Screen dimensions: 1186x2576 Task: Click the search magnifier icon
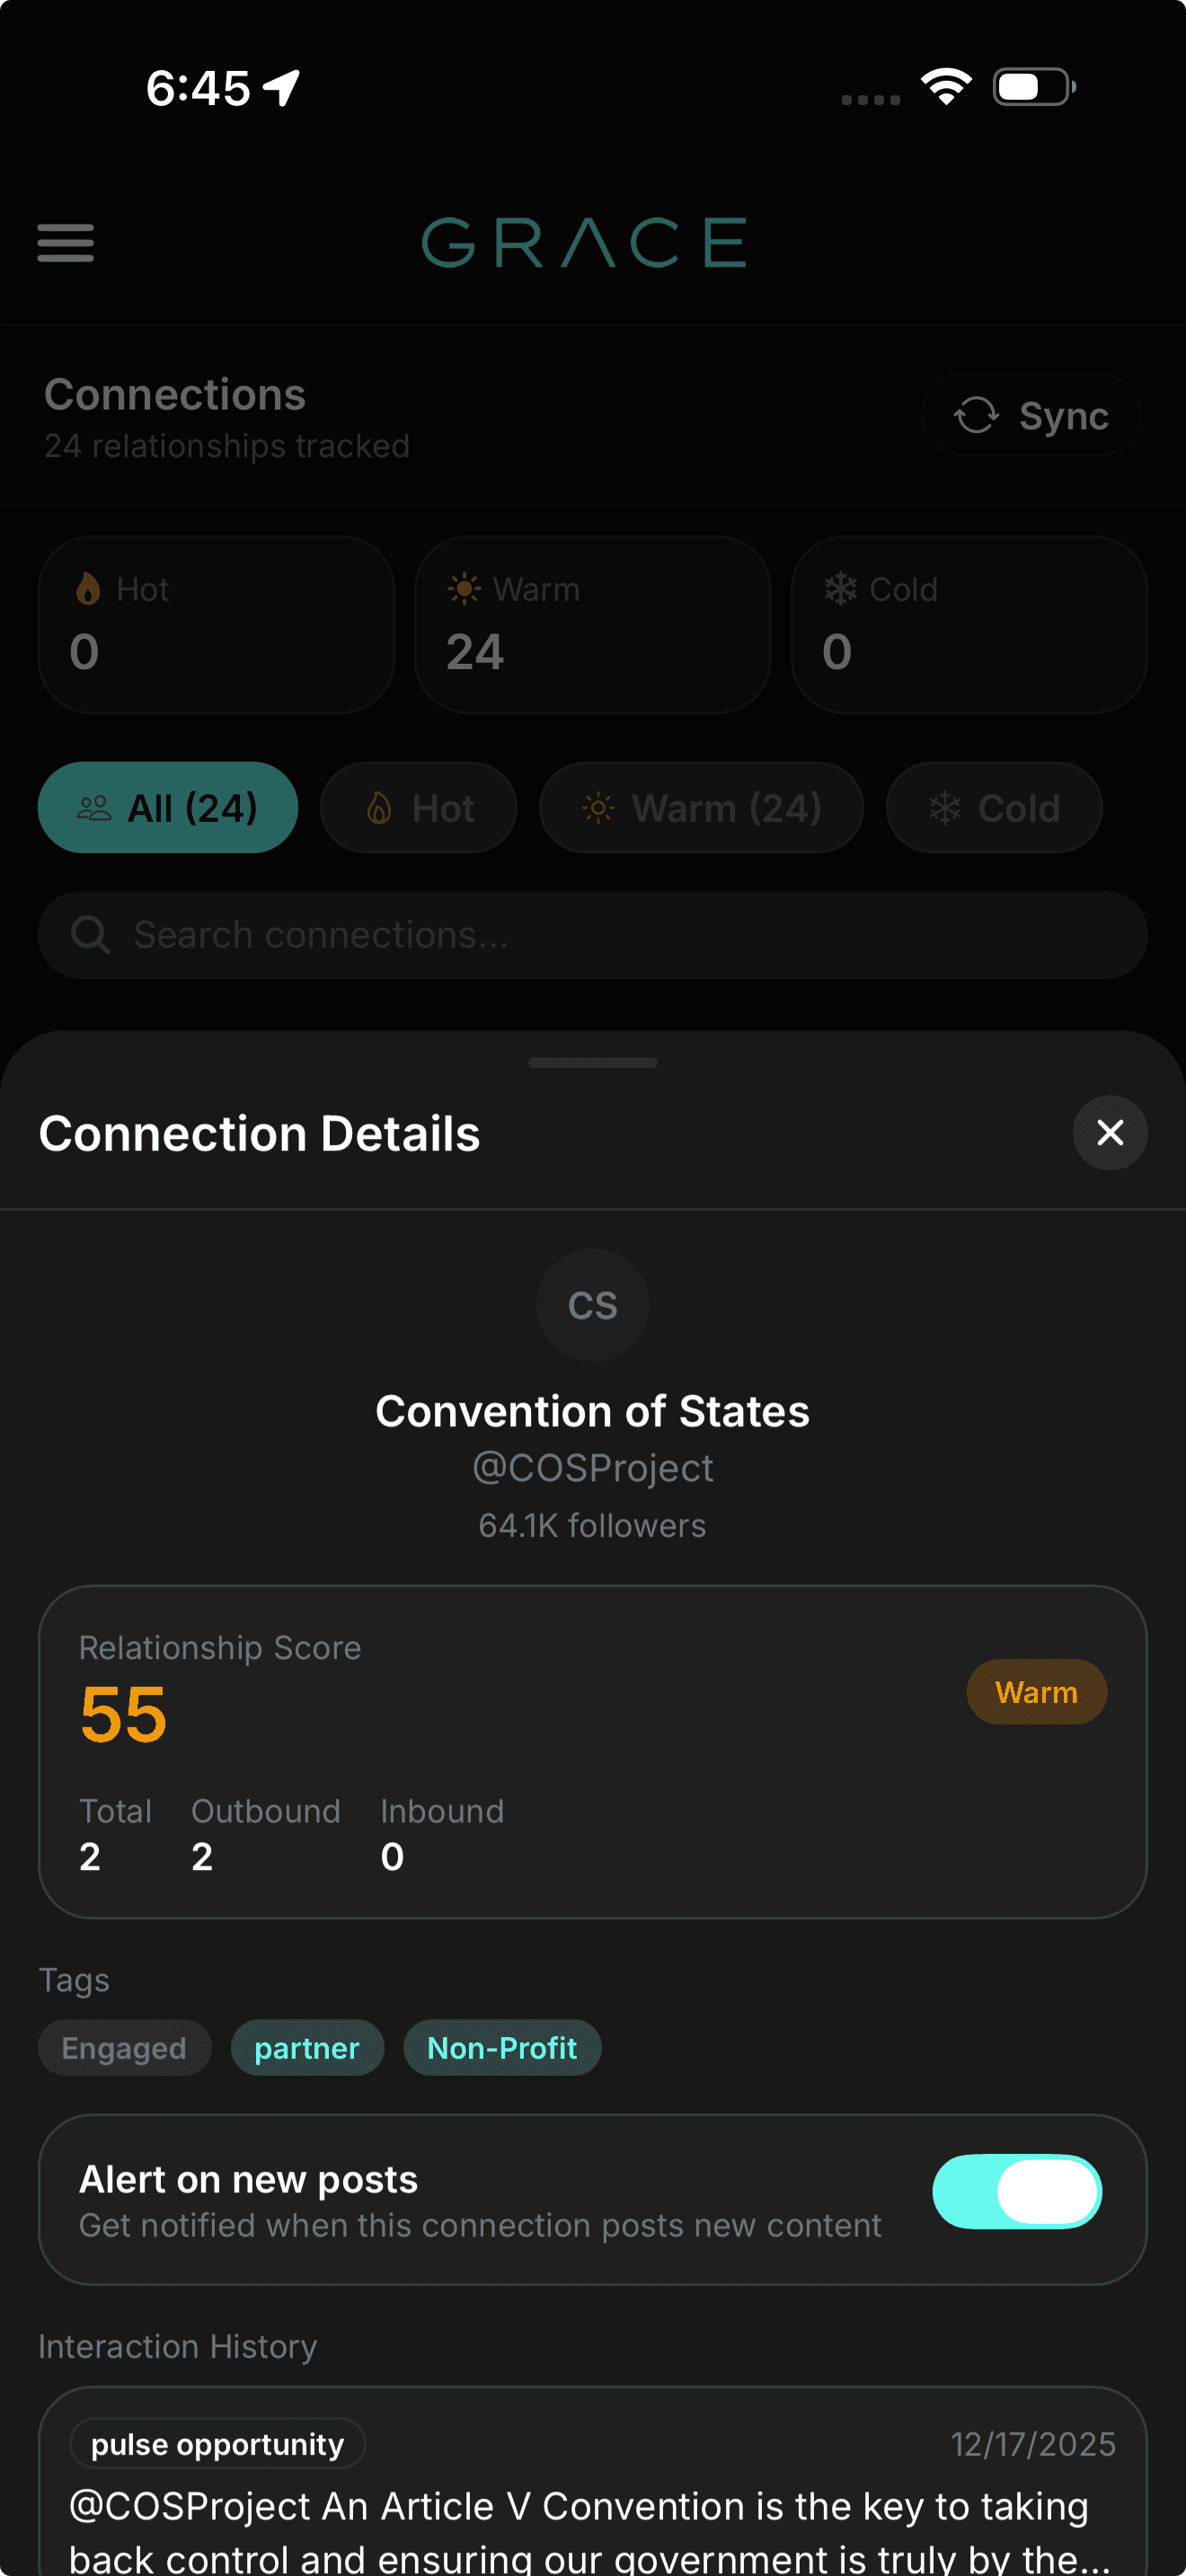(x=89, y=934)
